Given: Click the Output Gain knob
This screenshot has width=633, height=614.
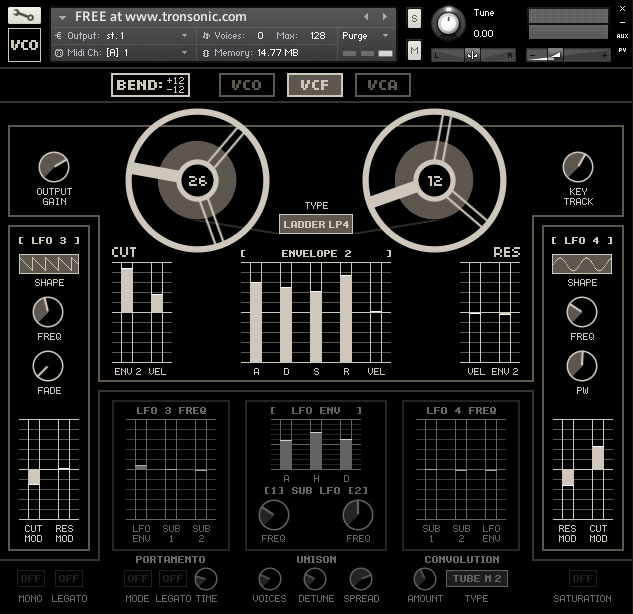Looking at the screenshot, I should 53,167.
